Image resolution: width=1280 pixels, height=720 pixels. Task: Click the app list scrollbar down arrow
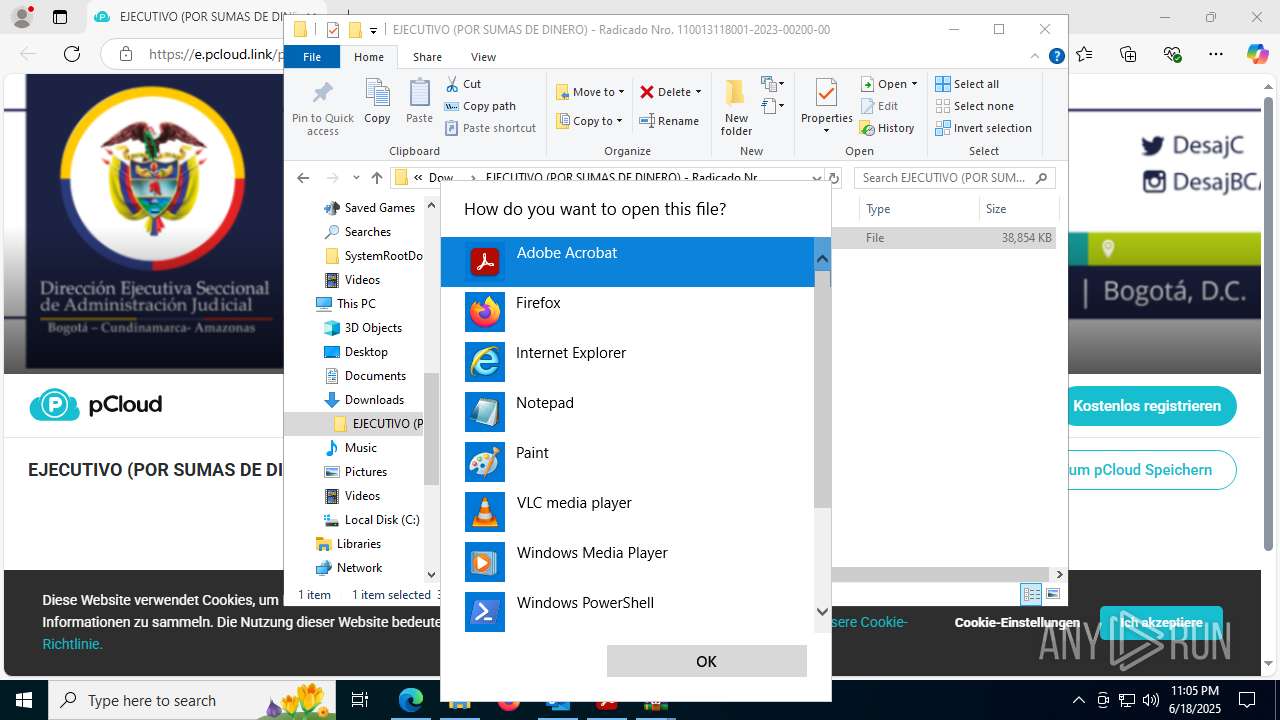822,611
